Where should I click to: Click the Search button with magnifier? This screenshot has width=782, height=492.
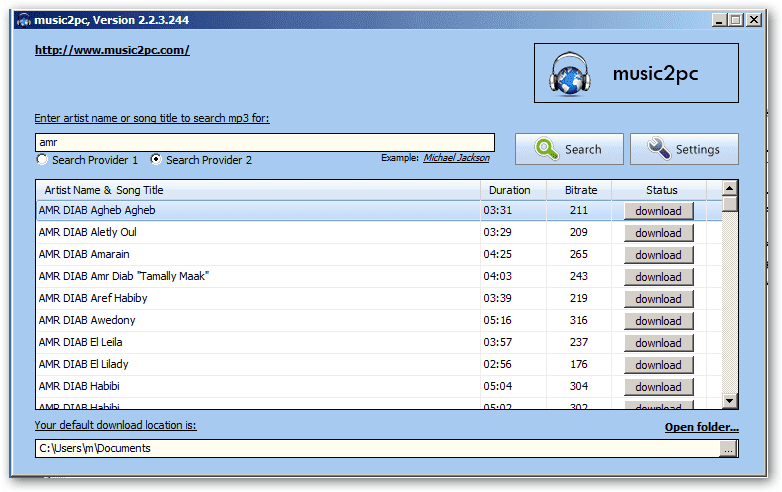click(569, 149)
